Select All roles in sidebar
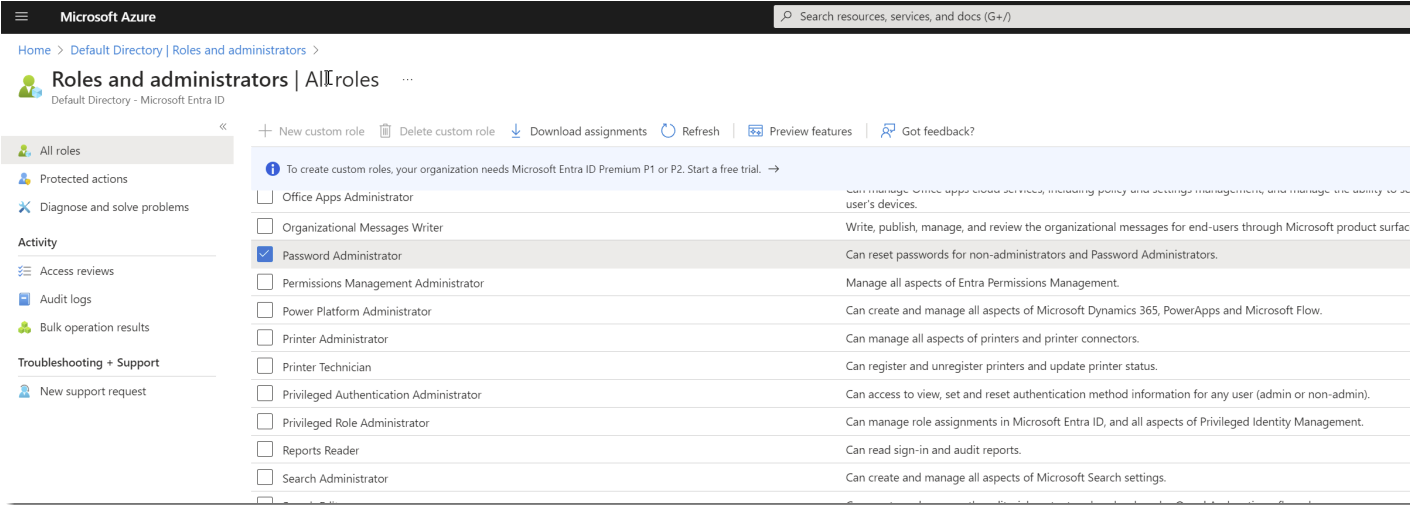 117,151
